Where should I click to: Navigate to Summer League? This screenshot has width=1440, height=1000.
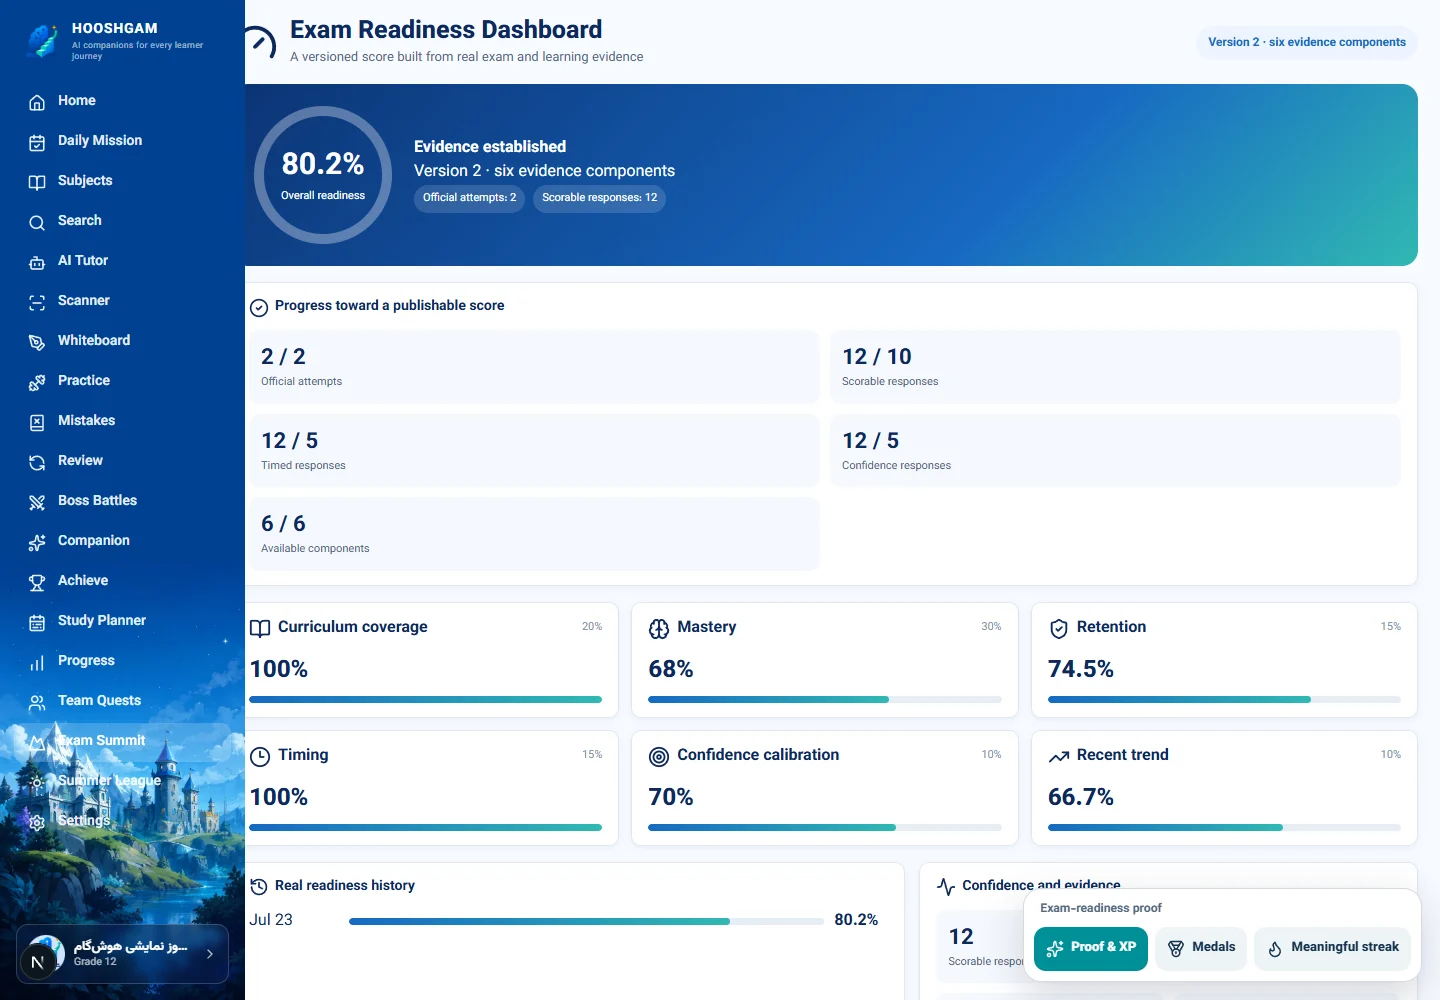pyautogui.click(x=122, y=781)
